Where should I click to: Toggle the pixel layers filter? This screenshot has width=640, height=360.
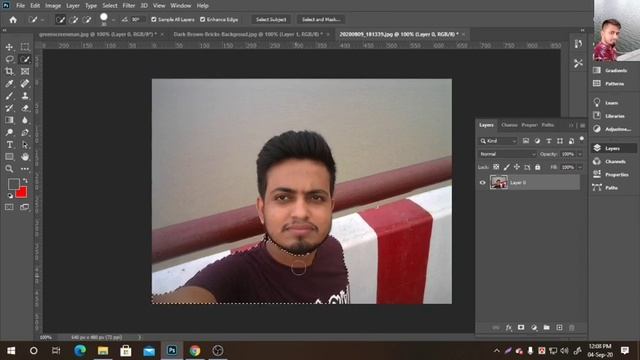[x=526, y=141]
